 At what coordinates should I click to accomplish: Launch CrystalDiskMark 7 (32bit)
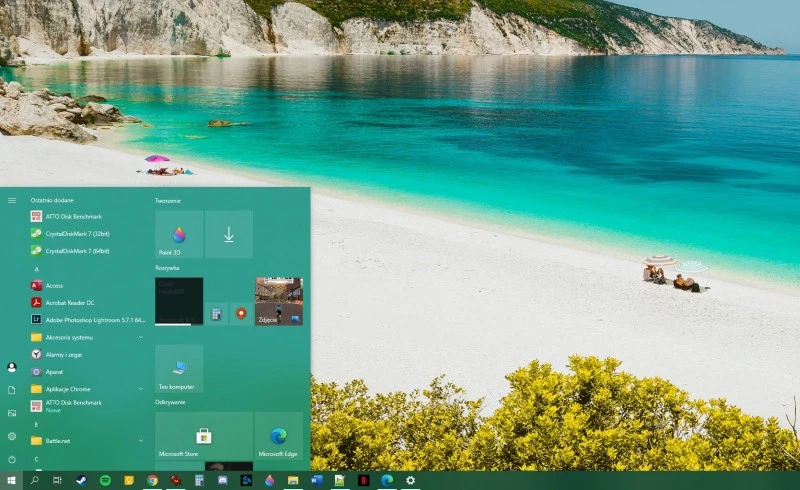click(x=88, y=234)
